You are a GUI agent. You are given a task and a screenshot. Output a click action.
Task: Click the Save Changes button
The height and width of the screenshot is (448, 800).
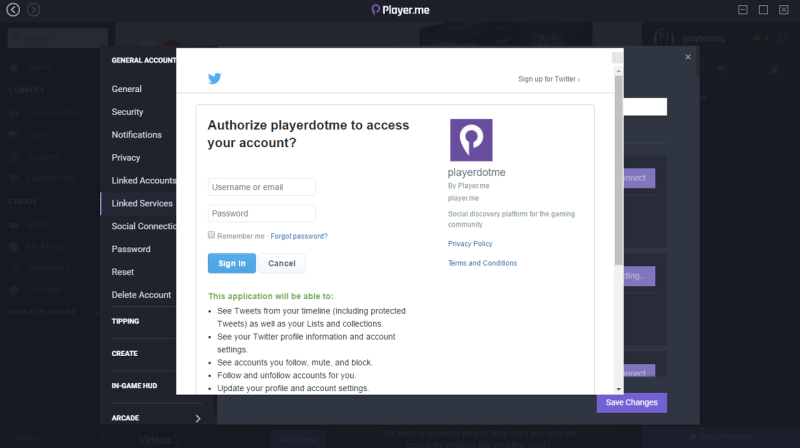tap(632, 403)
